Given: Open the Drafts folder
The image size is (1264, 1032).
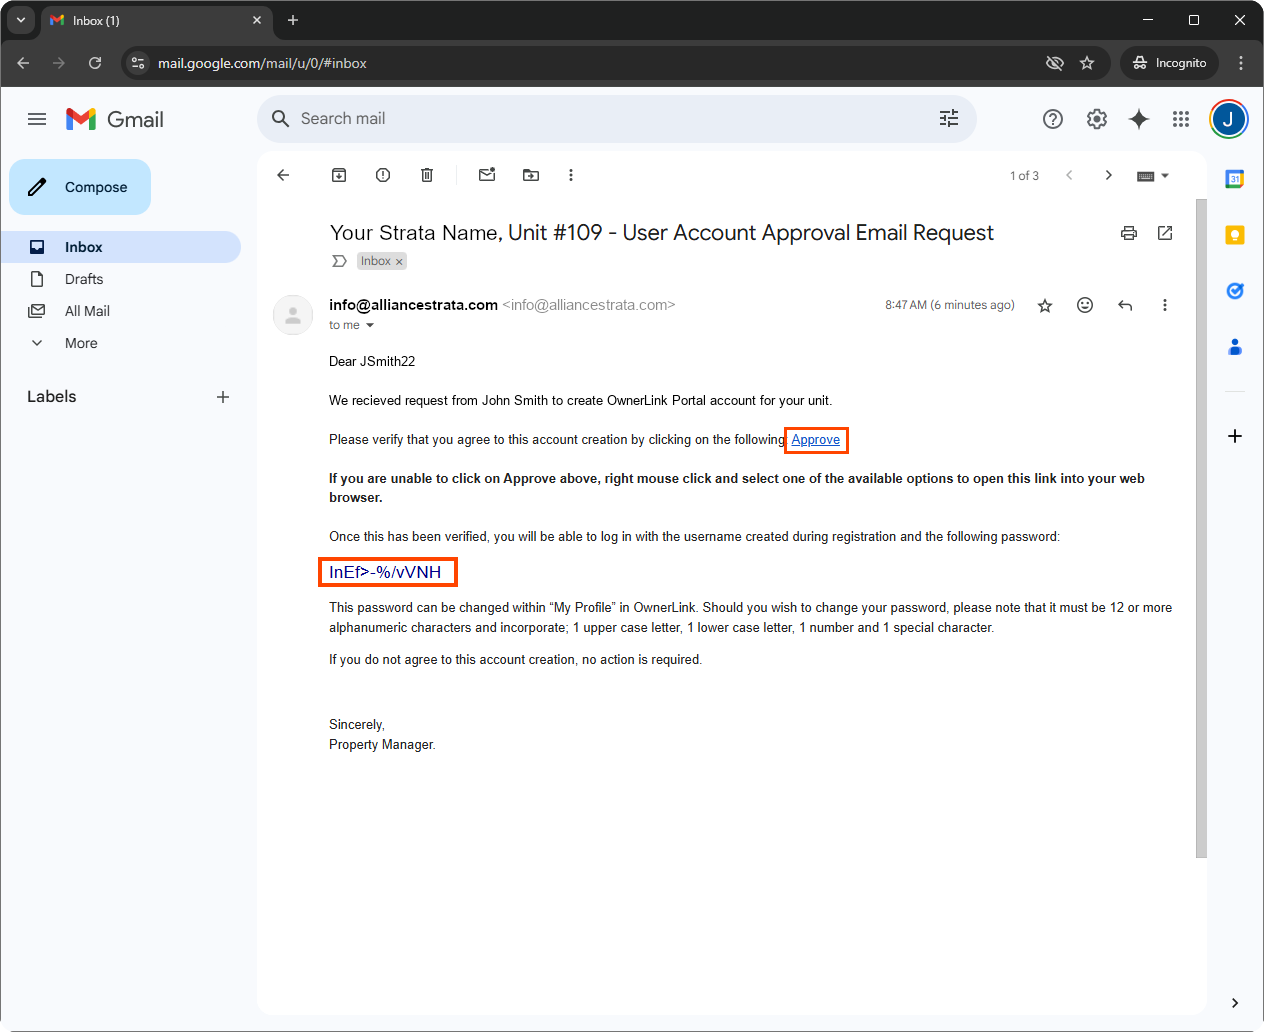Looking at the screenshot, I should [x=84, y=279].
